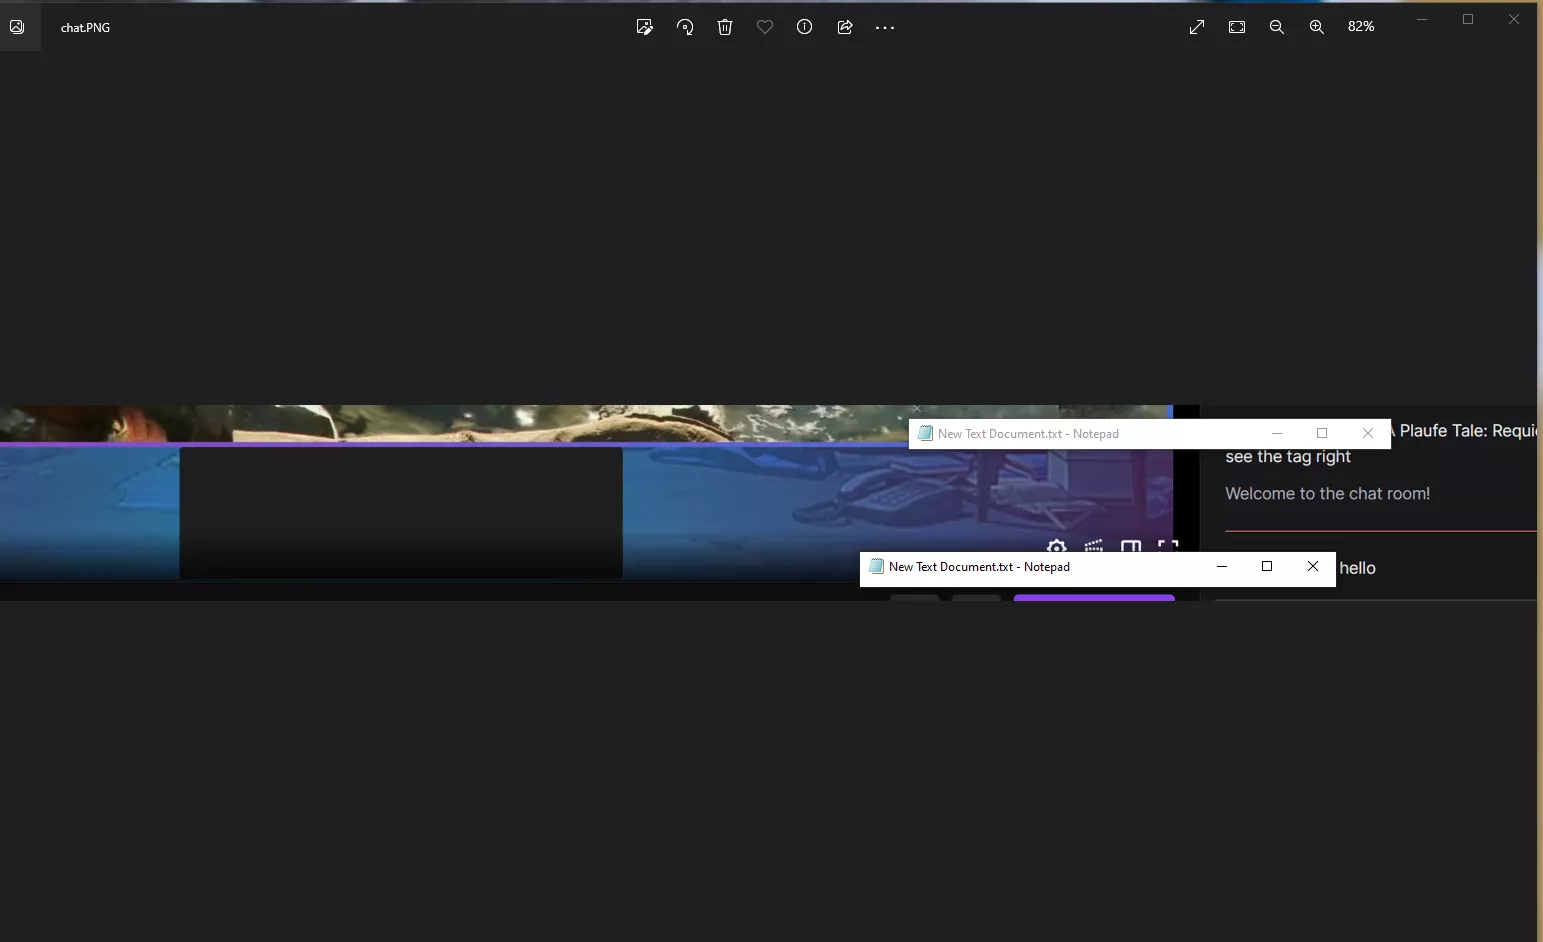Open the zoom level options showing 82%
The height and width of the screenshot is (942, 1543).
tap(1360, 27)
